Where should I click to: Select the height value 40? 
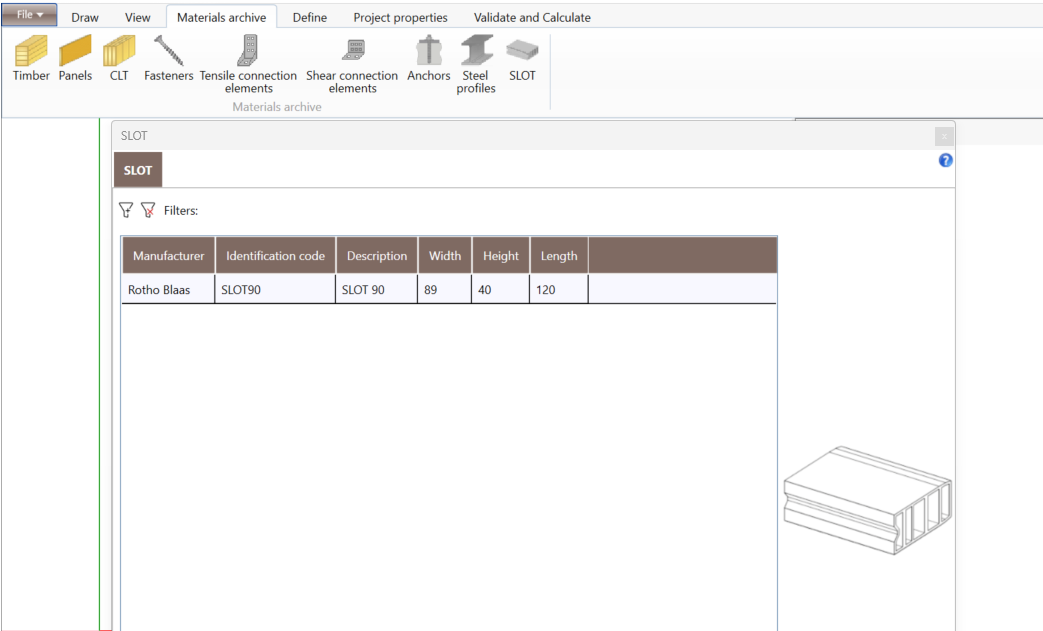point(501,289)
